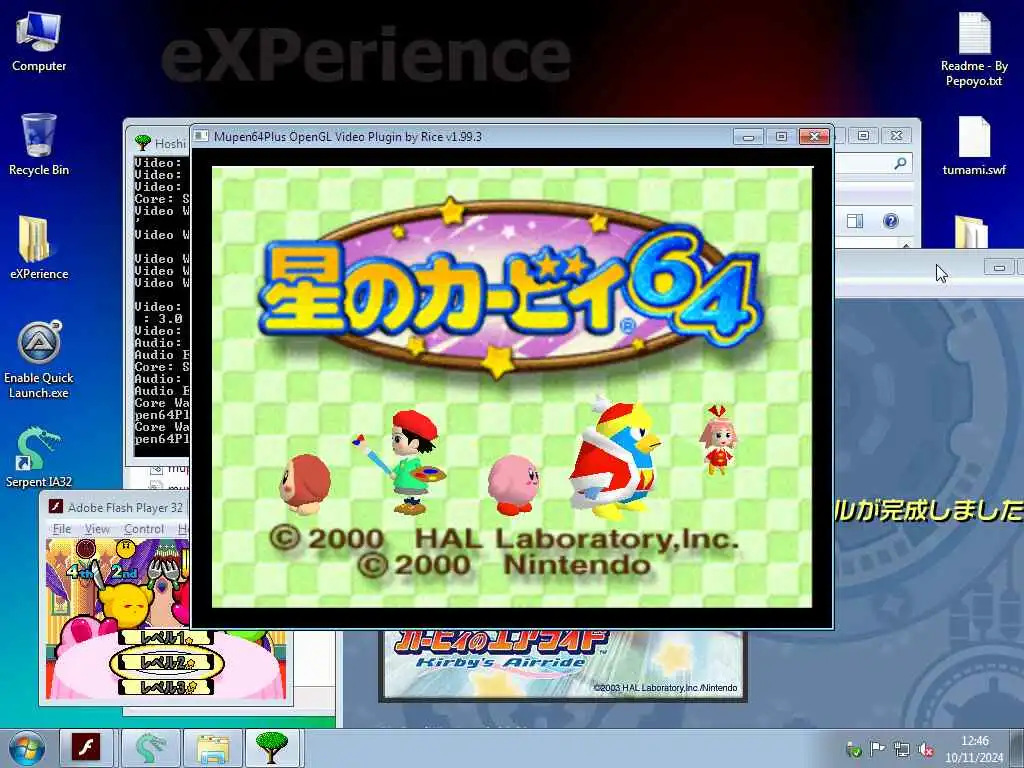Image resolution: width=1024 pixels, height=768 pixels.
Task: Click the Safely Remove Hardware tray icon
Action: click(x=853, y=750)
